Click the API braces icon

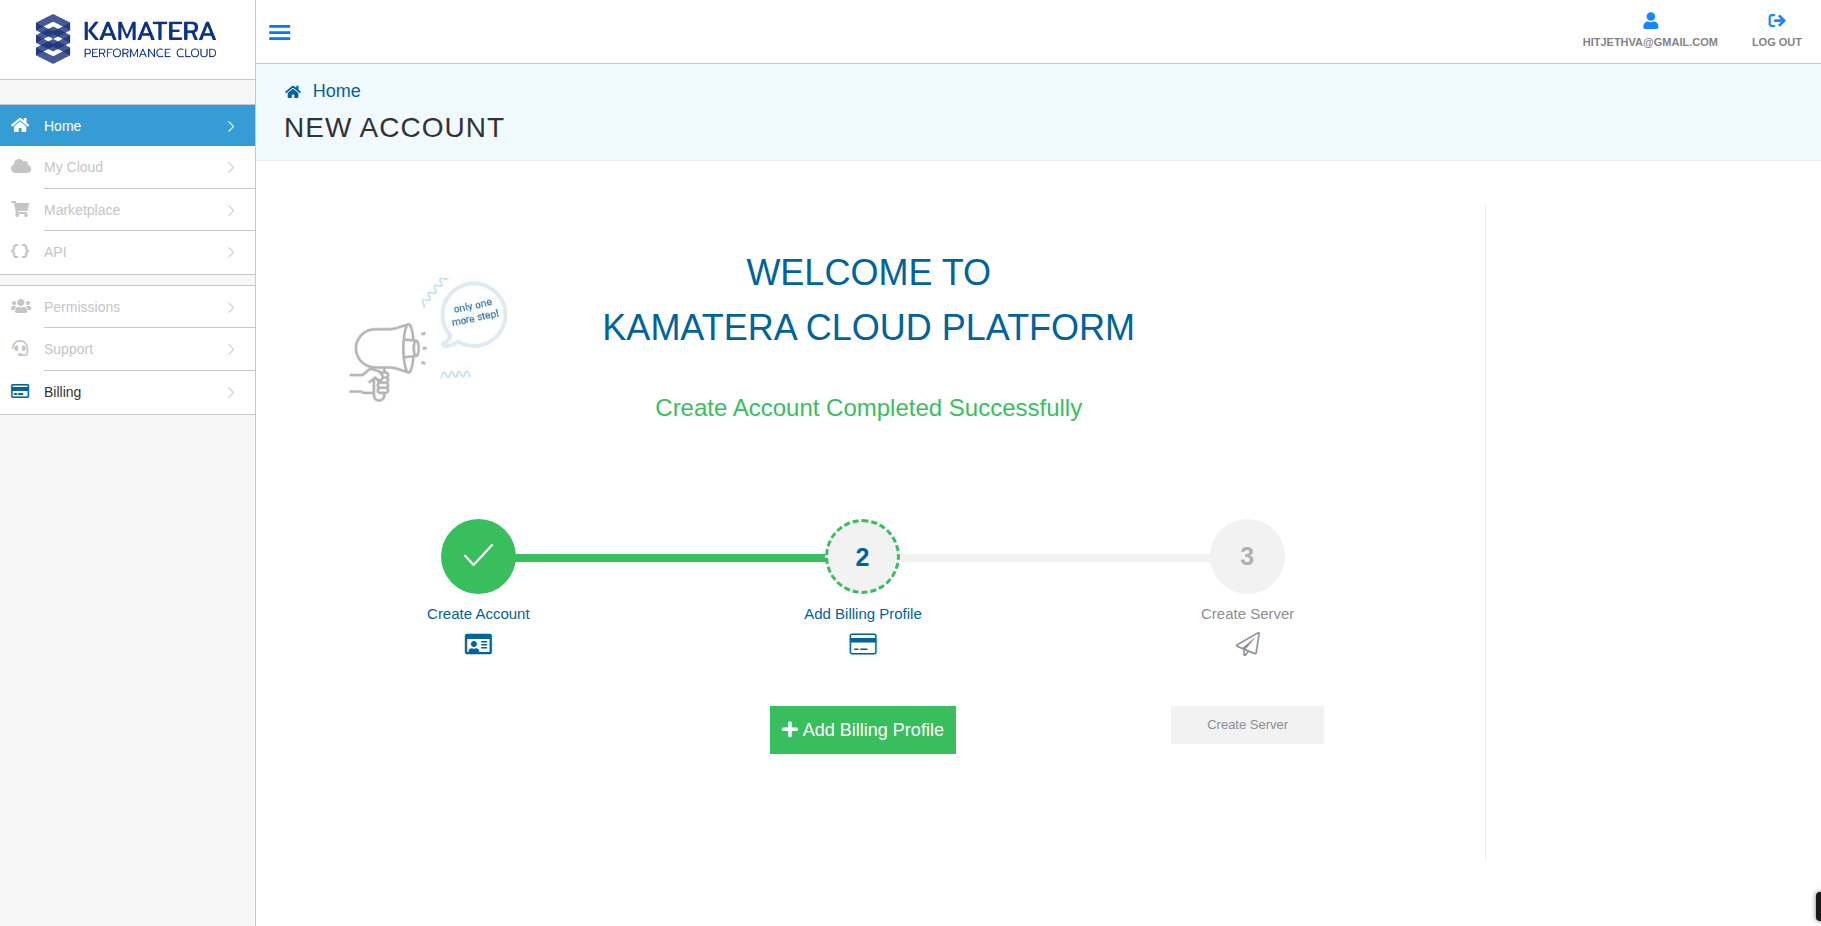click(20, 251)
